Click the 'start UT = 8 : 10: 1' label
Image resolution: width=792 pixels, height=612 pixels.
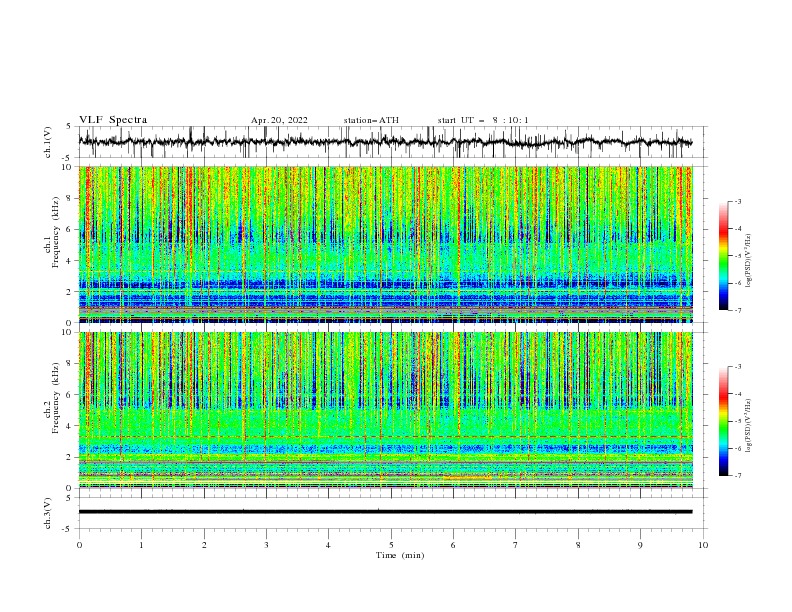483,120
